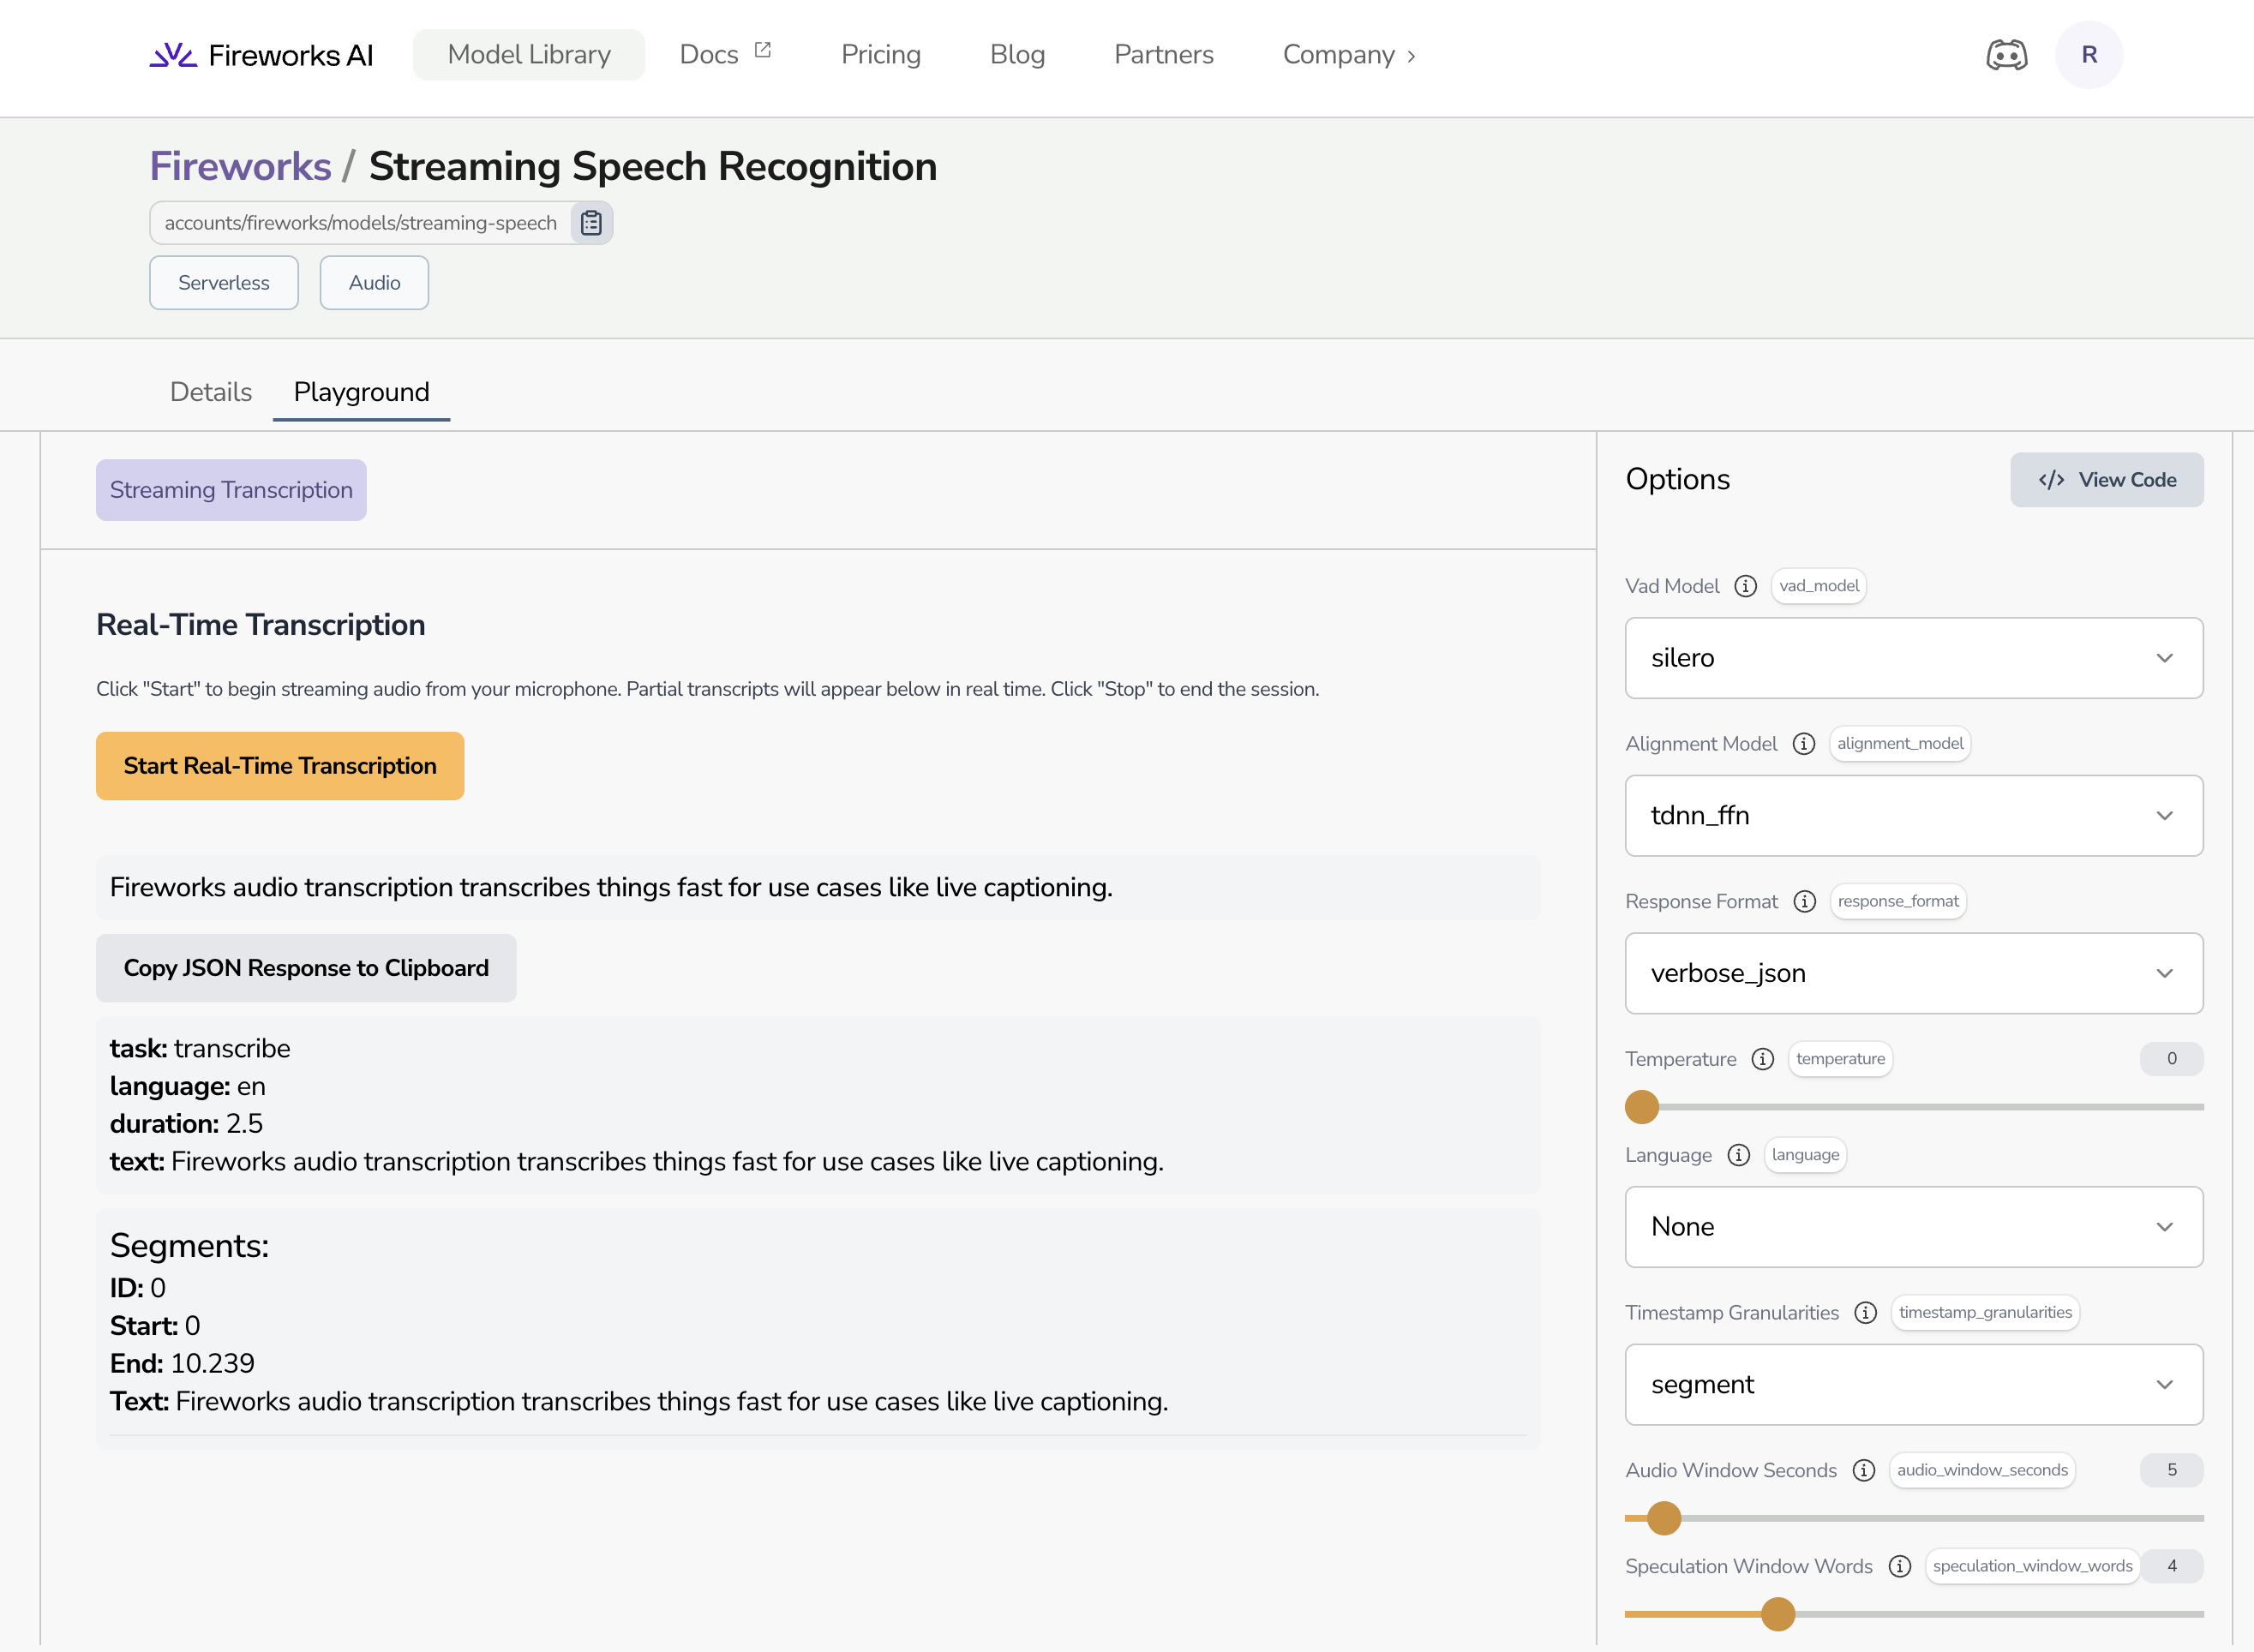Screen dimensions: 2254x1652
Task: Go to Model Library
Action: coord(529,55)
